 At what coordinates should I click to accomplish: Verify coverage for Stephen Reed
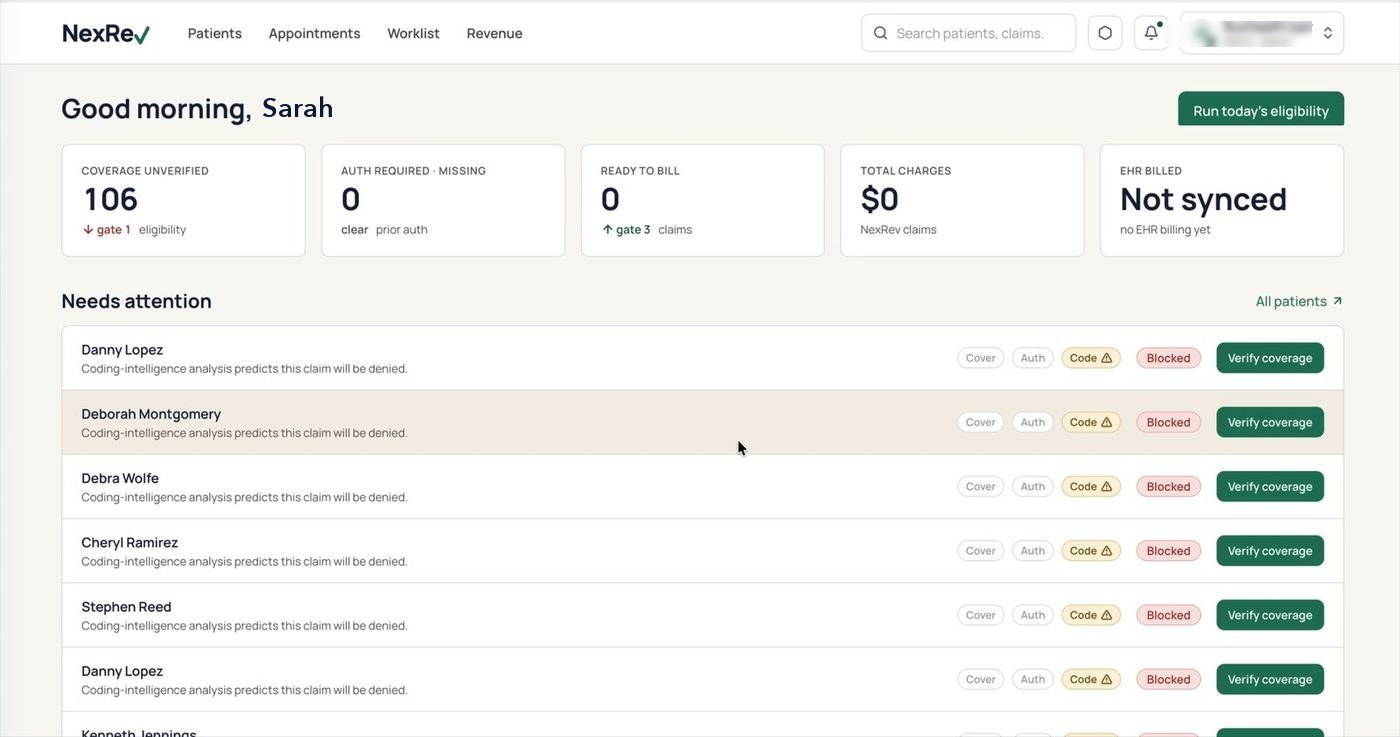click(x=1270, y=615)
